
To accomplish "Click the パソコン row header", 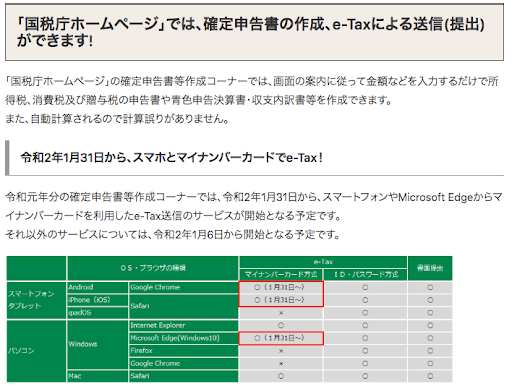I will [x=36, y=351].
